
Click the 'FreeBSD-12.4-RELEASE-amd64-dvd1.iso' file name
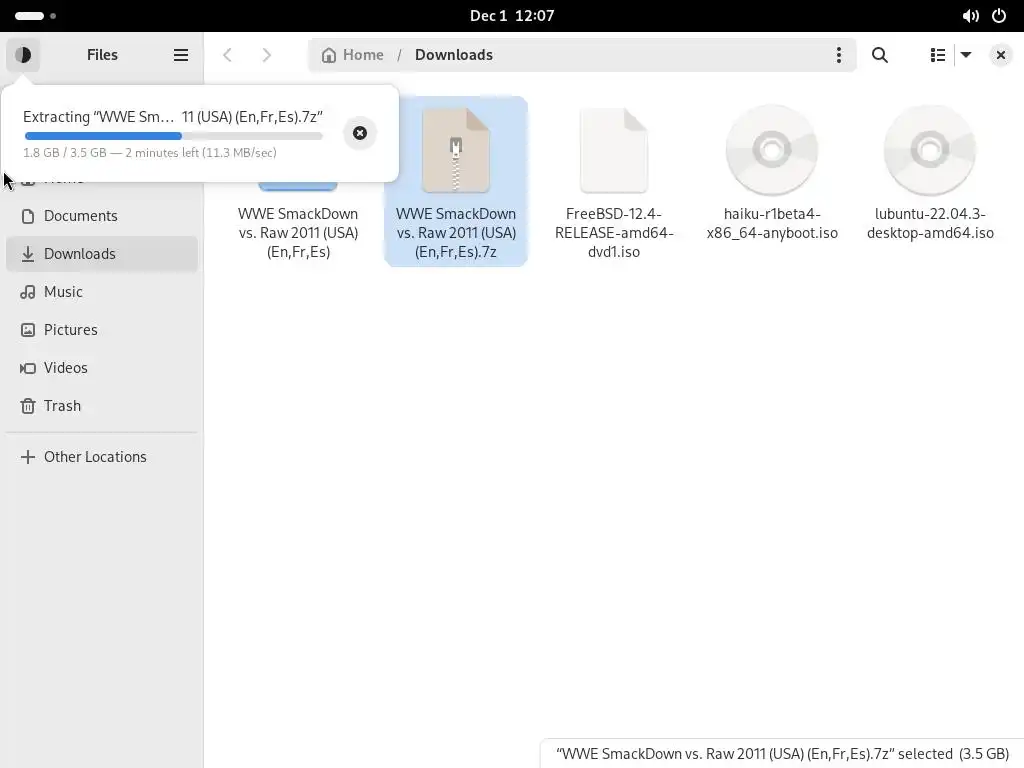[614, 232]
